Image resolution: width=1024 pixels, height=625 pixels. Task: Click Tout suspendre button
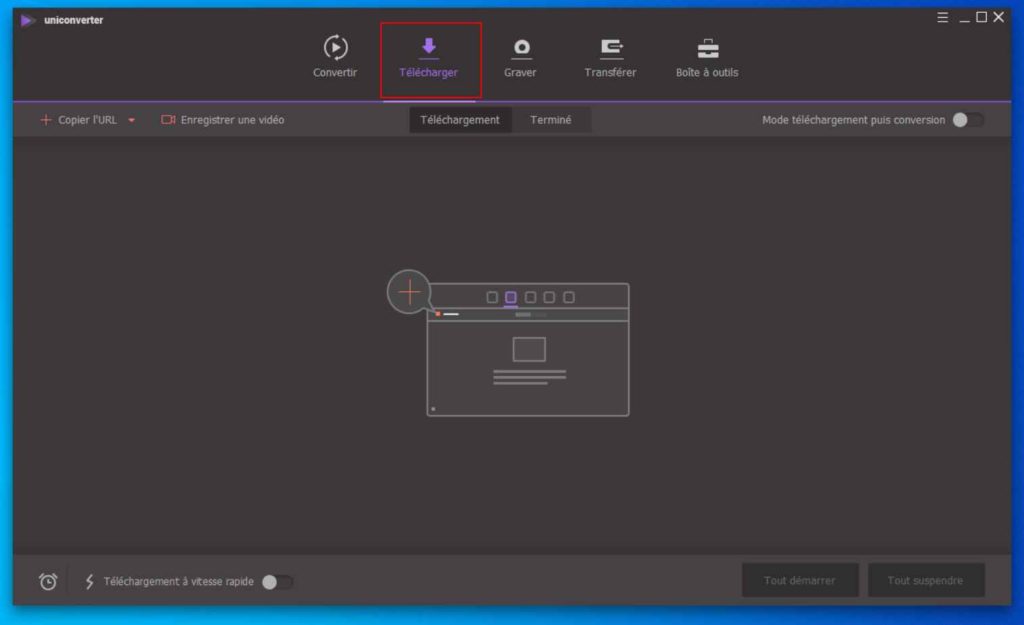click(x=925, y=580)
